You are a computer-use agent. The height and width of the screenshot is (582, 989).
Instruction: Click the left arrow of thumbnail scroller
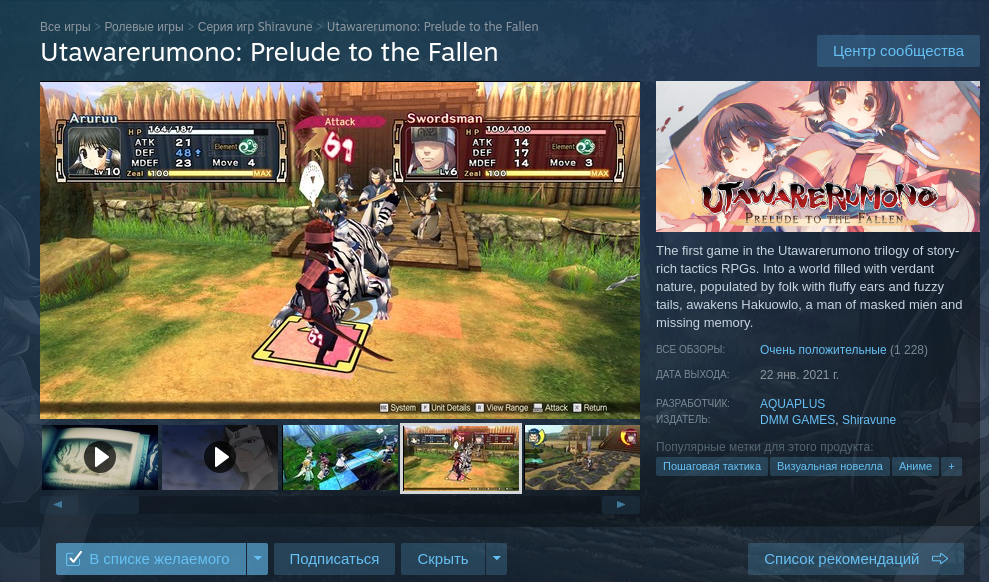click(x=58, y=504)
